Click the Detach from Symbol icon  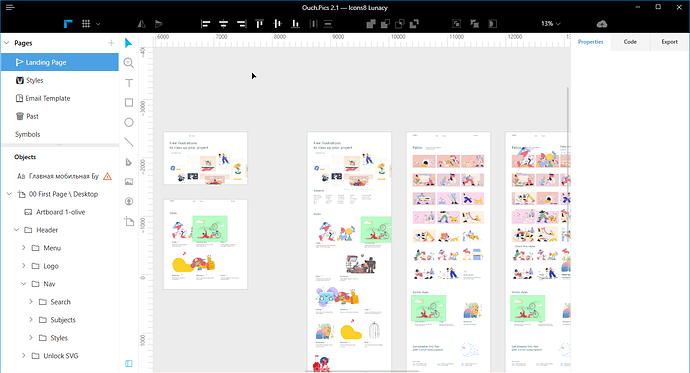(474, 24)
